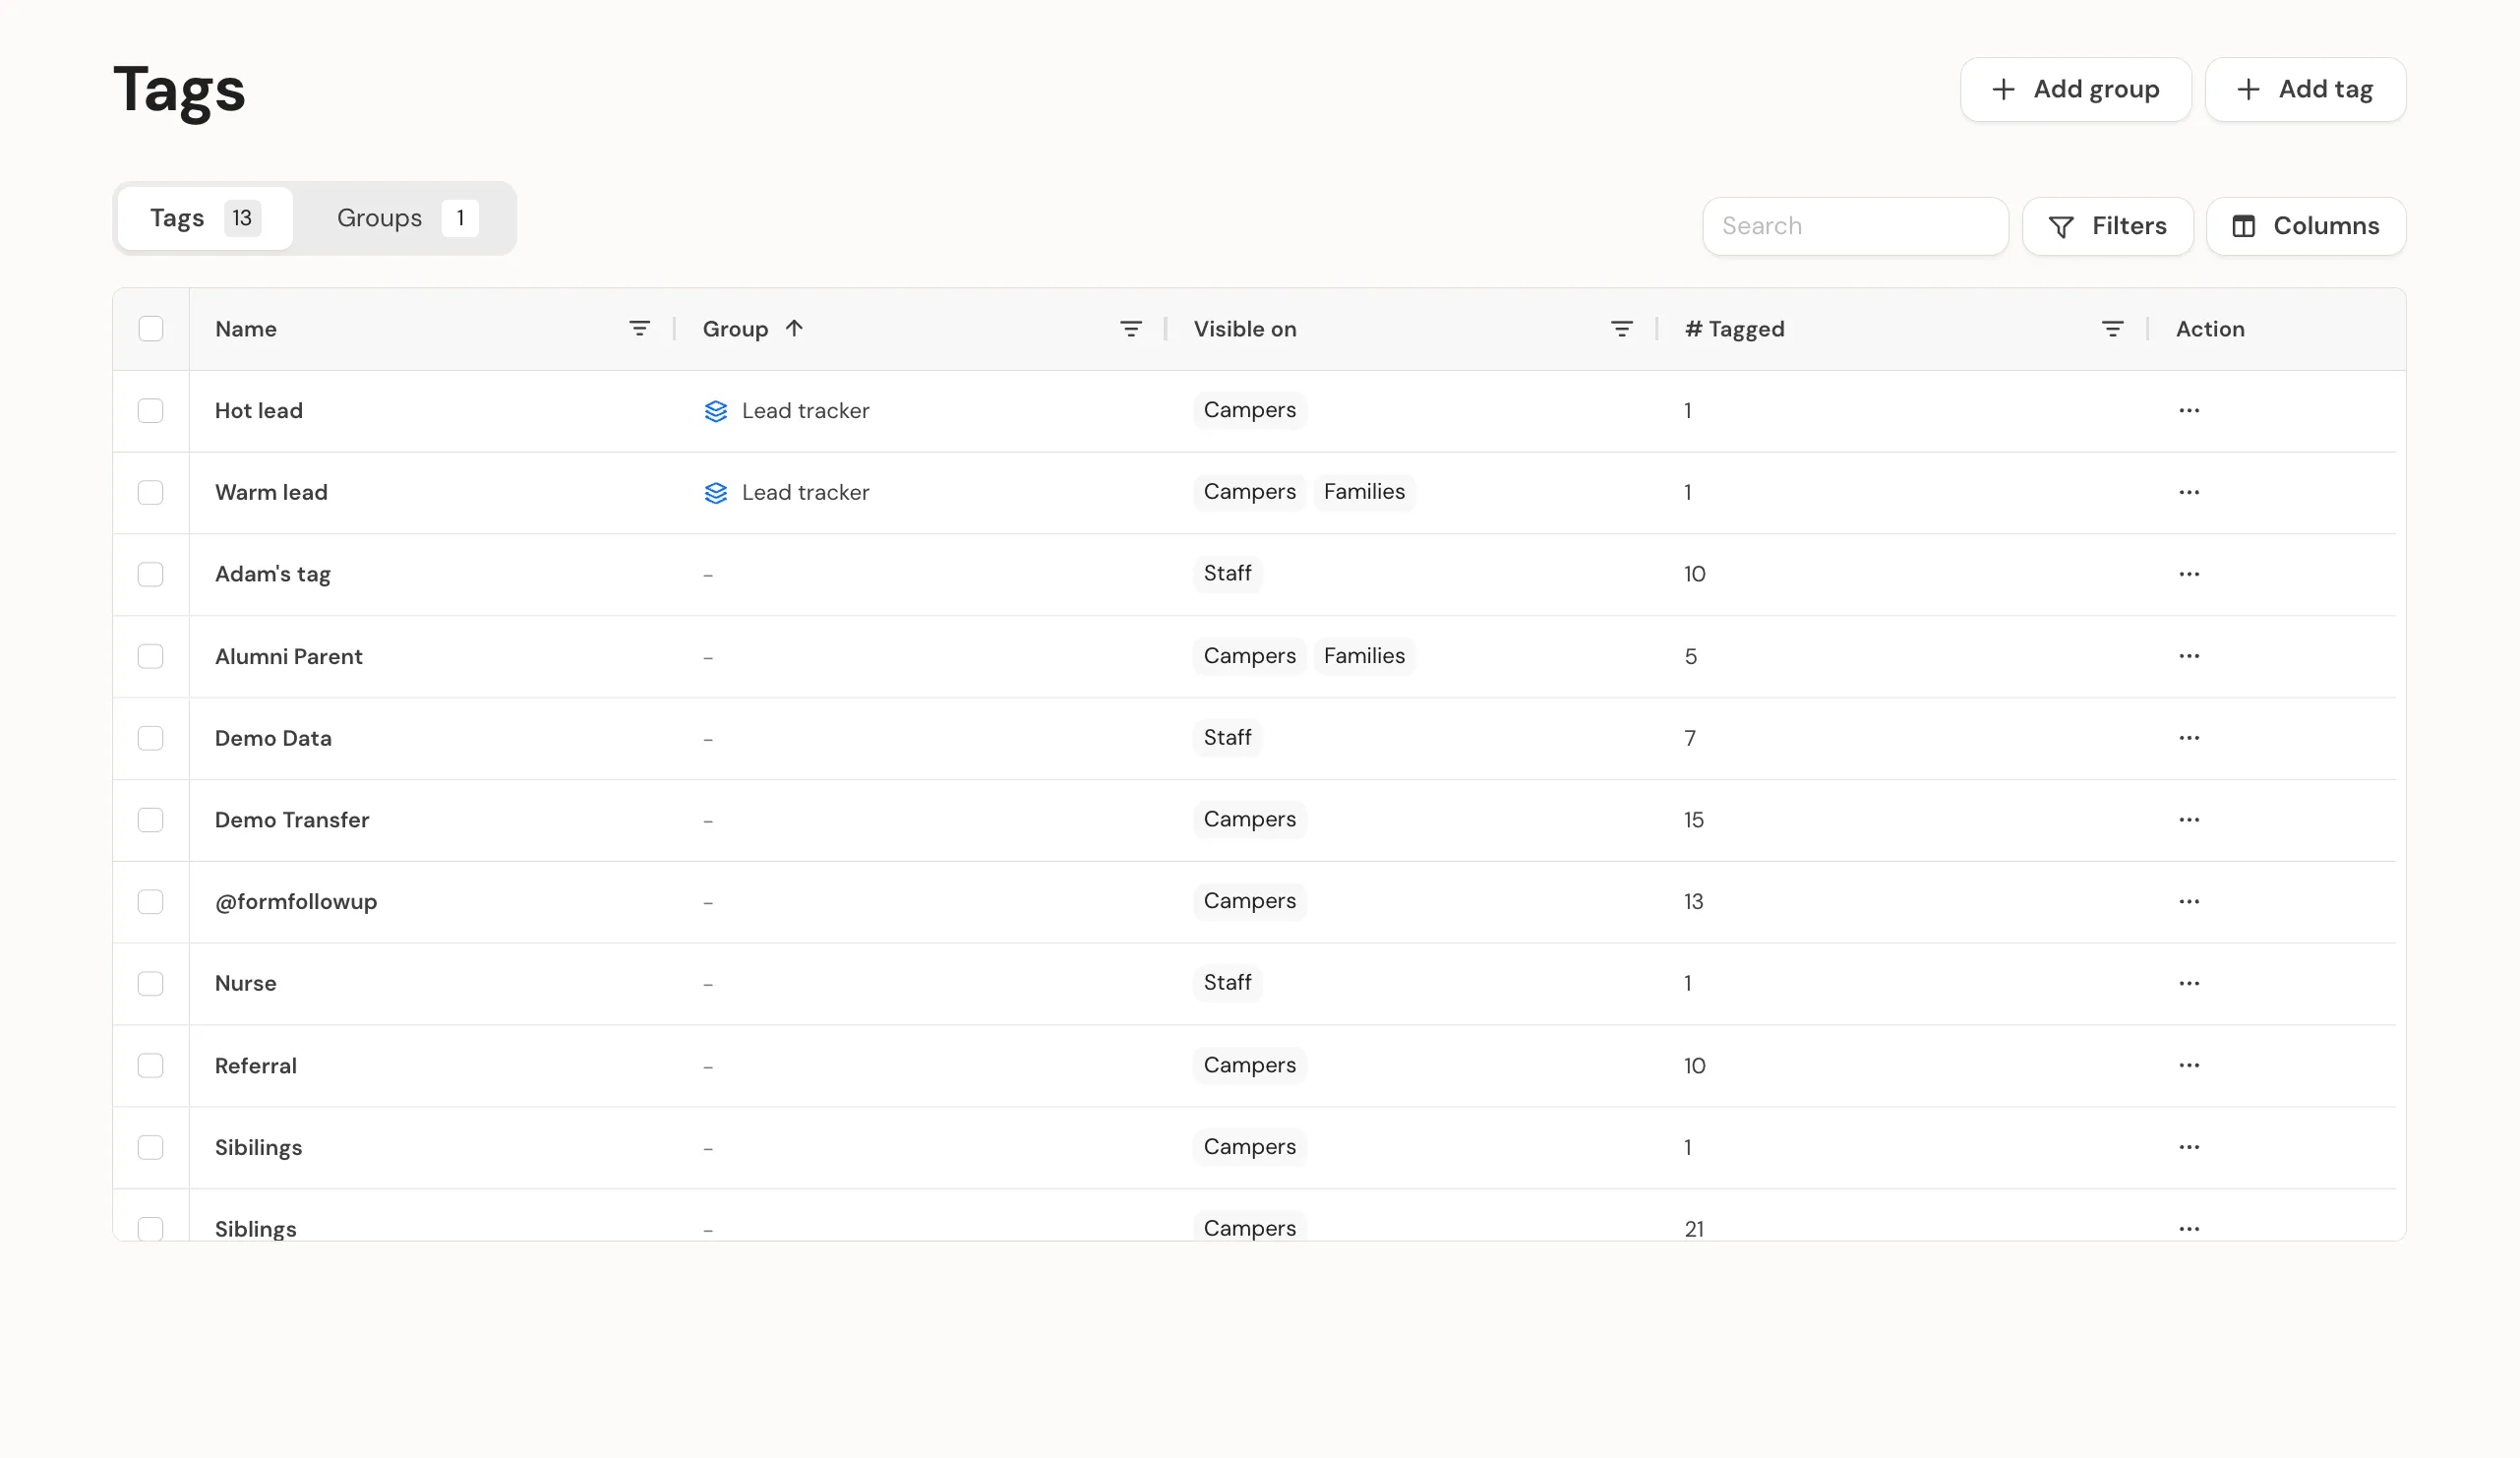The image size is (2520, 1458).
Task: Check the @formfollowup row checkbox
Action: pos(151,903)
